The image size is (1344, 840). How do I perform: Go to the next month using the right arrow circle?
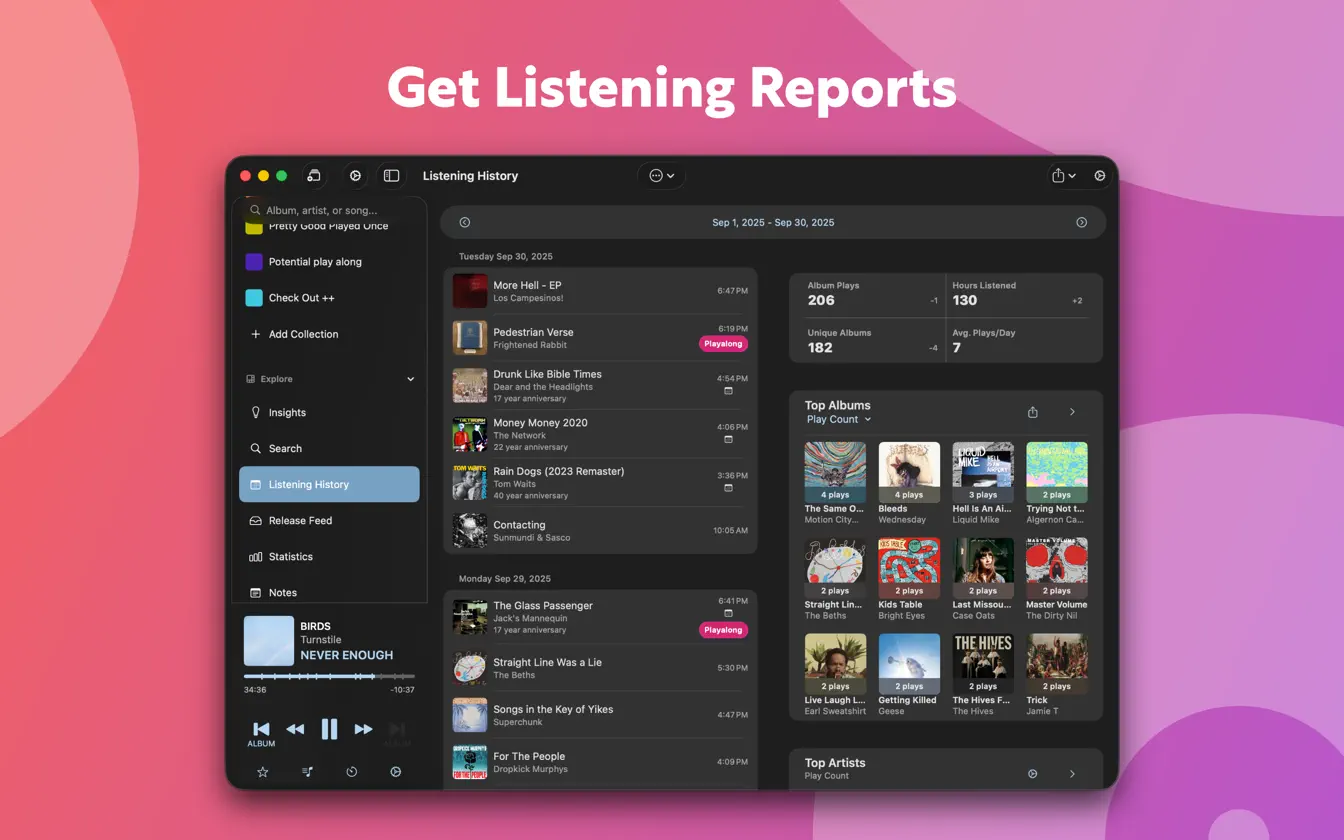click(x=1081, y=222)
